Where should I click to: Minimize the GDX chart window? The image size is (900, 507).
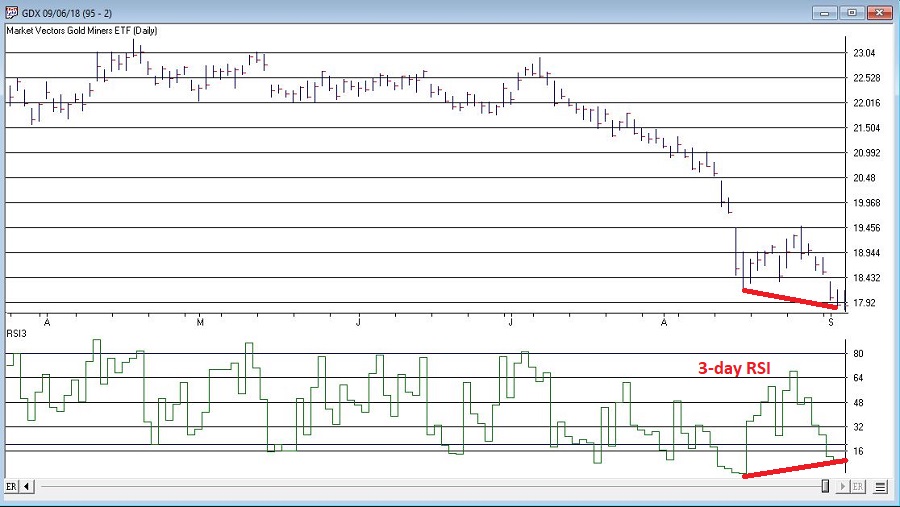pyautogui.click(x=824, y=13)
